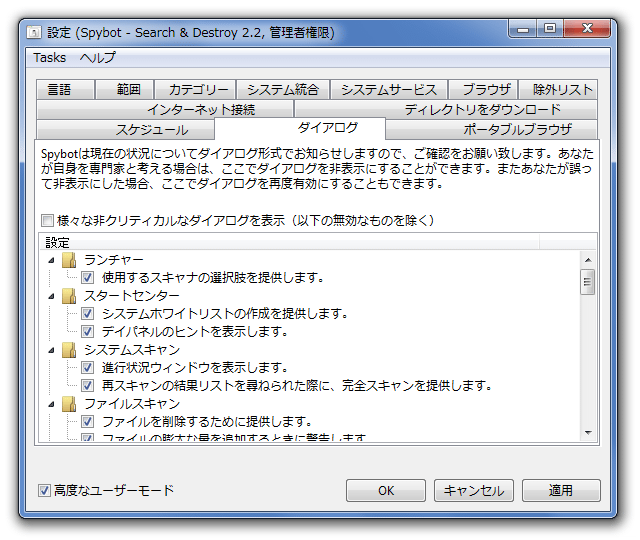This screenshot has height=540, width=640.
Task: Open the Tasks menu
Action: [x=49, y=58]
